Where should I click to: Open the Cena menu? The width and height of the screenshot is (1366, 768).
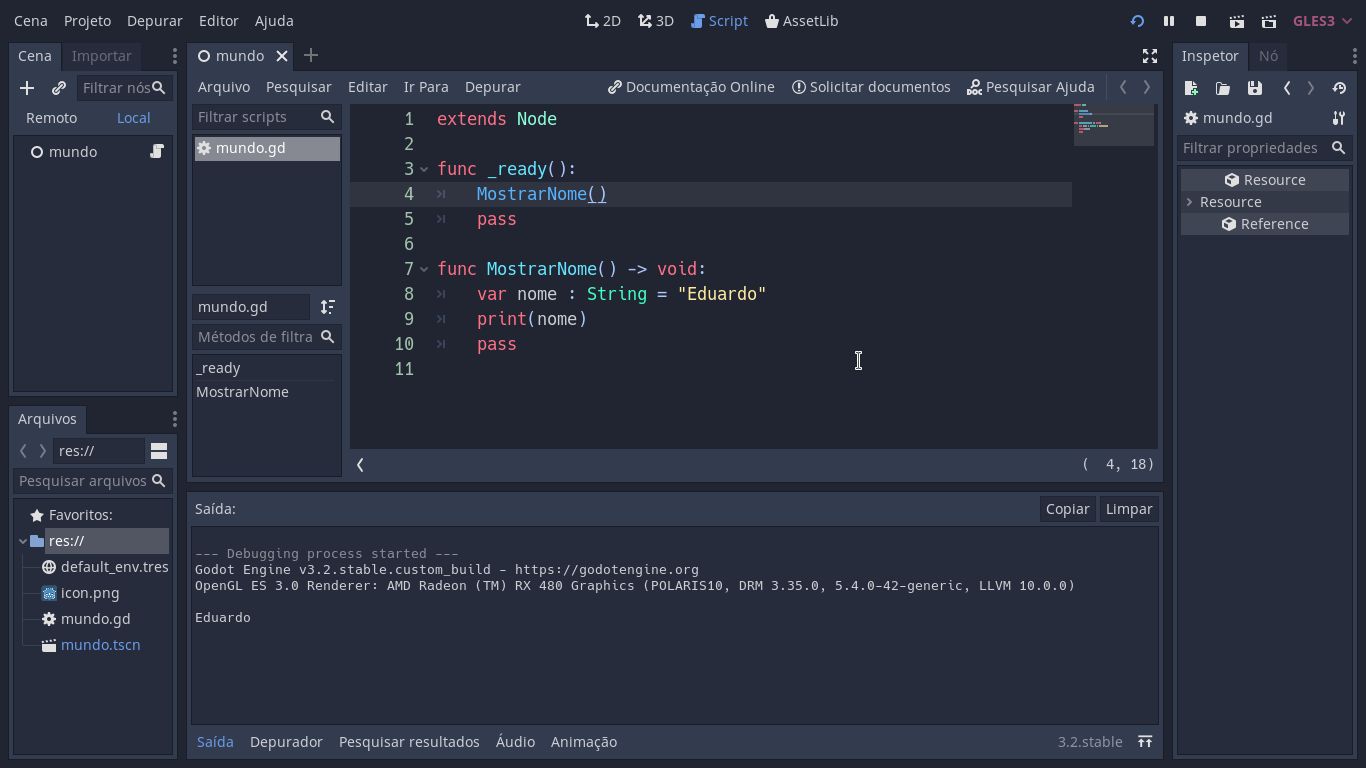coord(31,21)
